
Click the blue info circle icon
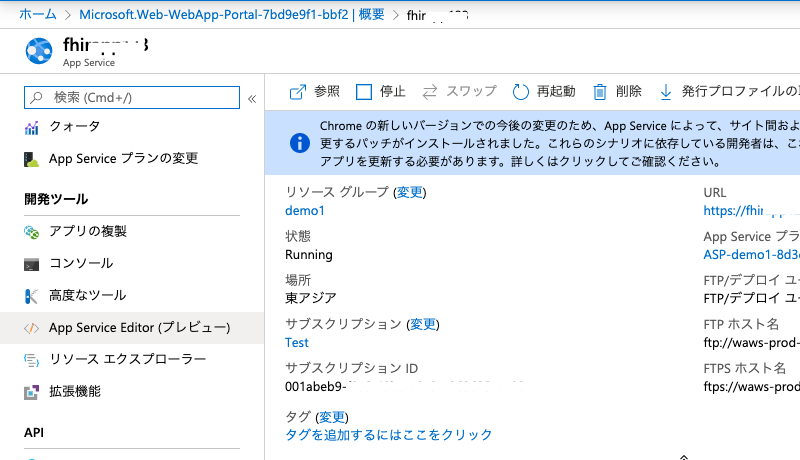point(300,143)
